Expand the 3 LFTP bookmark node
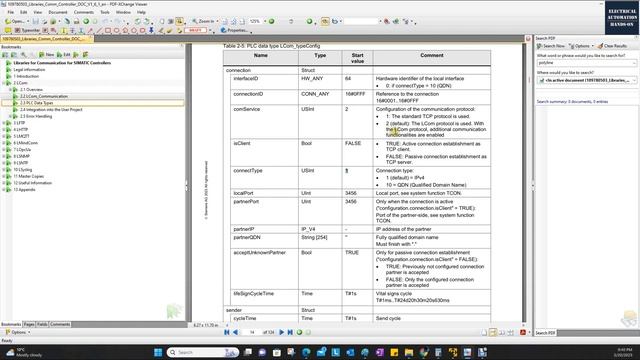 (4, 123)
